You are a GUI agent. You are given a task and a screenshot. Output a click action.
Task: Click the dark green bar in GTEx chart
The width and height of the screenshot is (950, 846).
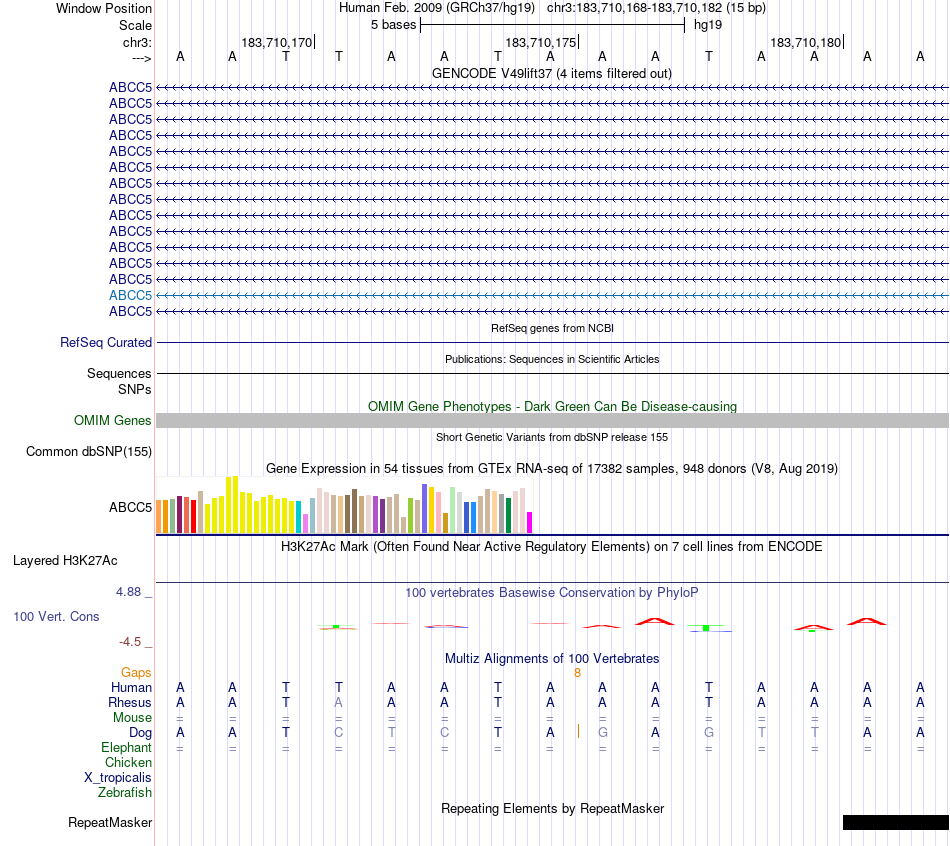[508, 516]
